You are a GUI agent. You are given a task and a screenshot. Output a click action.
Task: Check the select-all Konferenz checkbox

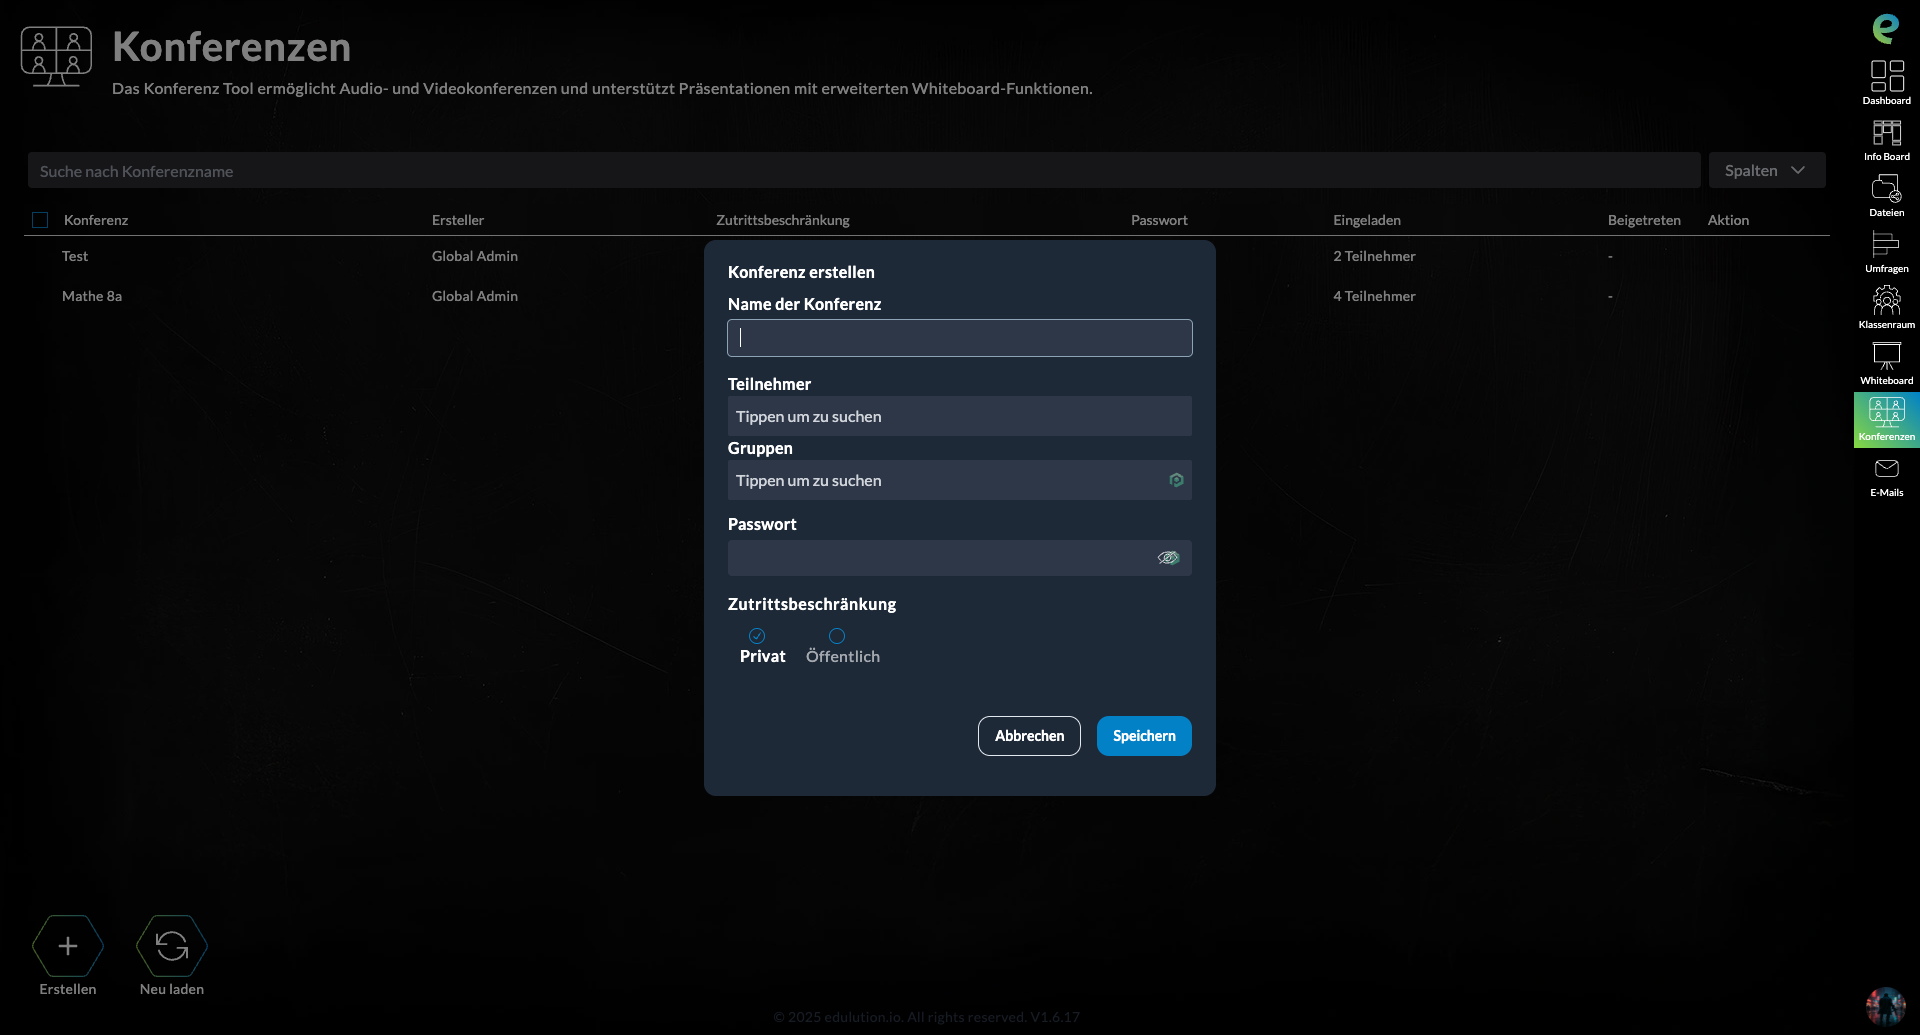point(40,220)
